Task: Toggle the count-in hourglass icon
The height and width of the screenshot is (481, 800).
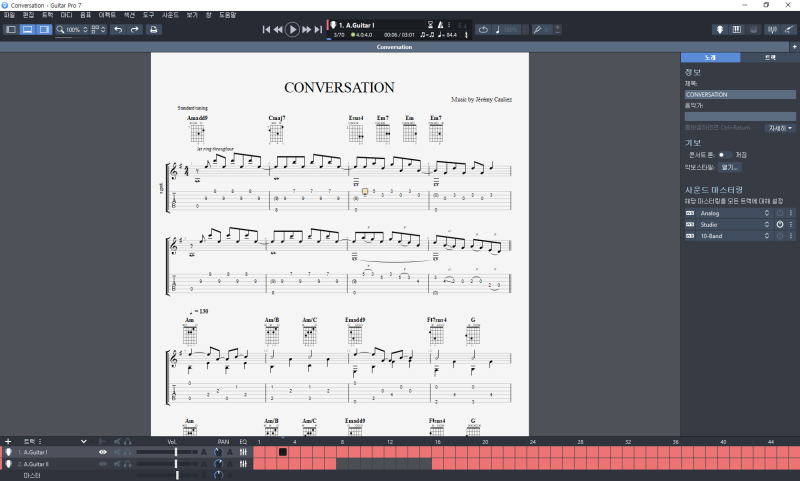Action: tap(430, 24)
